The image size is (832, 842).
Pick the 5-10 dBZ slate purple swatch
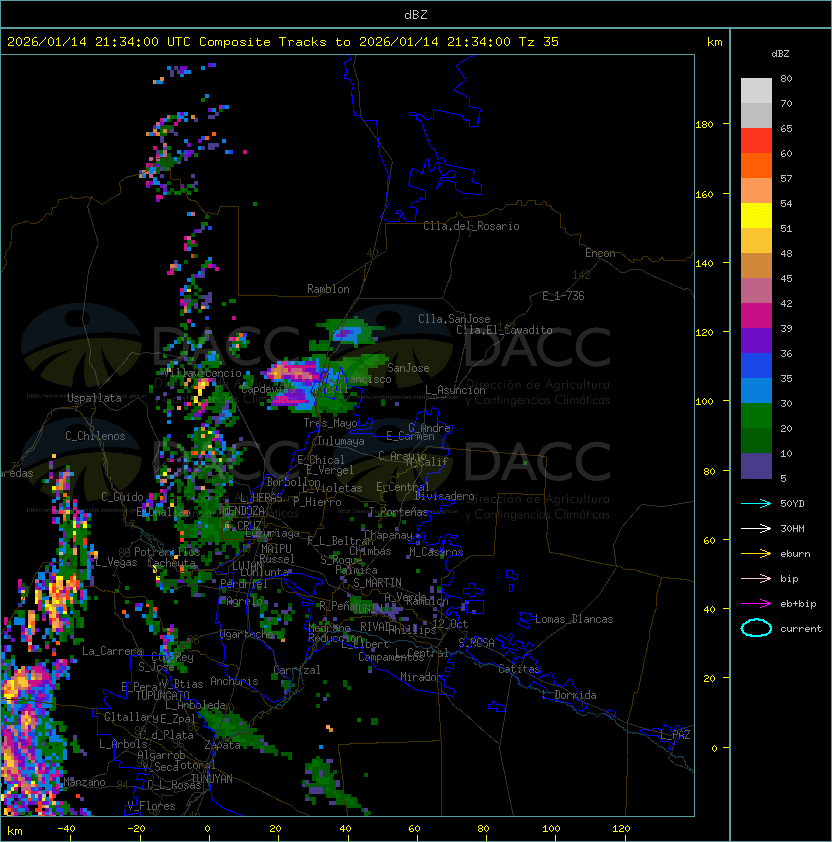click(756, 466)
